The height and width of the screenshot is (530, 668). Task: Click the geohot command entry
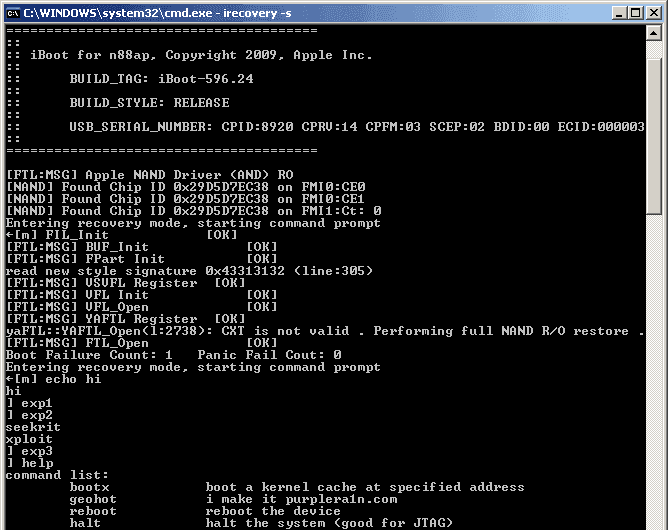point(93,499)
